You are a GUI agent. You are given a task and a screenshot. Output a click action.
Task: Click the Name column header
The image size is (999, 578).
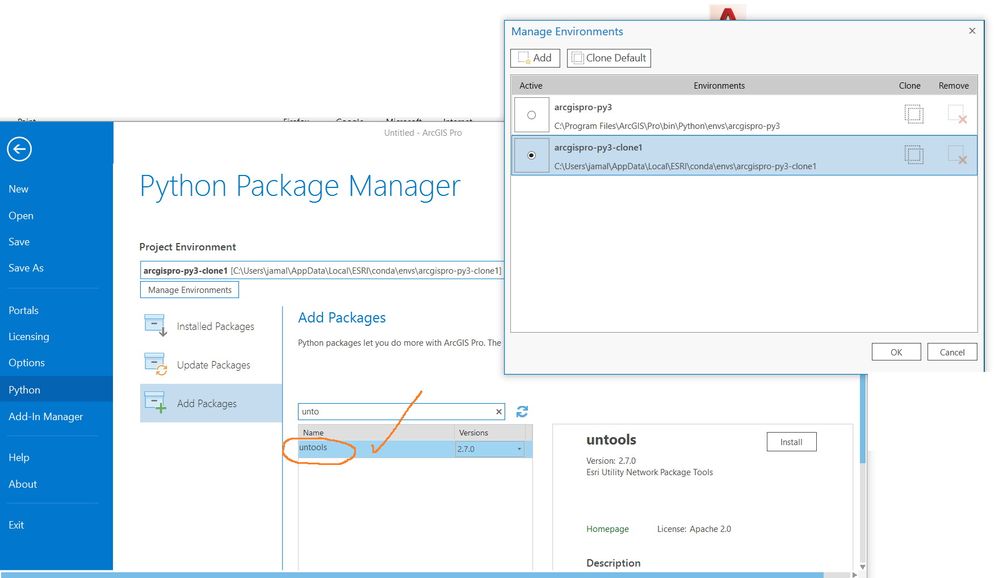click(x=377, y=432)
